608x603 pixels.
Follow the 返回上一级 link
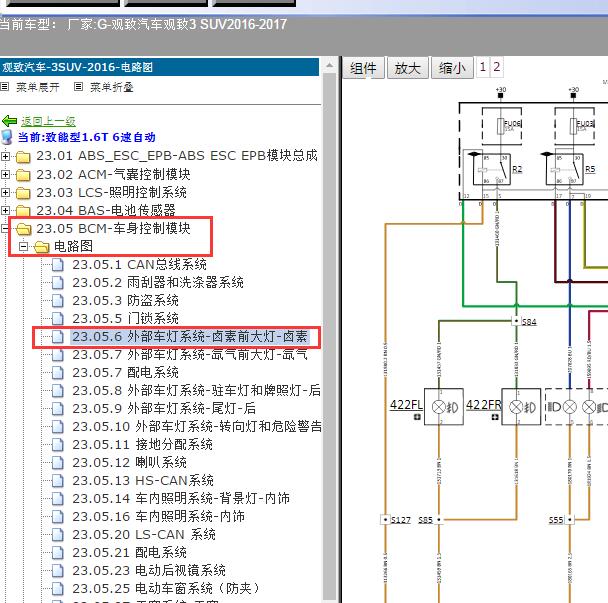[48, 121]
